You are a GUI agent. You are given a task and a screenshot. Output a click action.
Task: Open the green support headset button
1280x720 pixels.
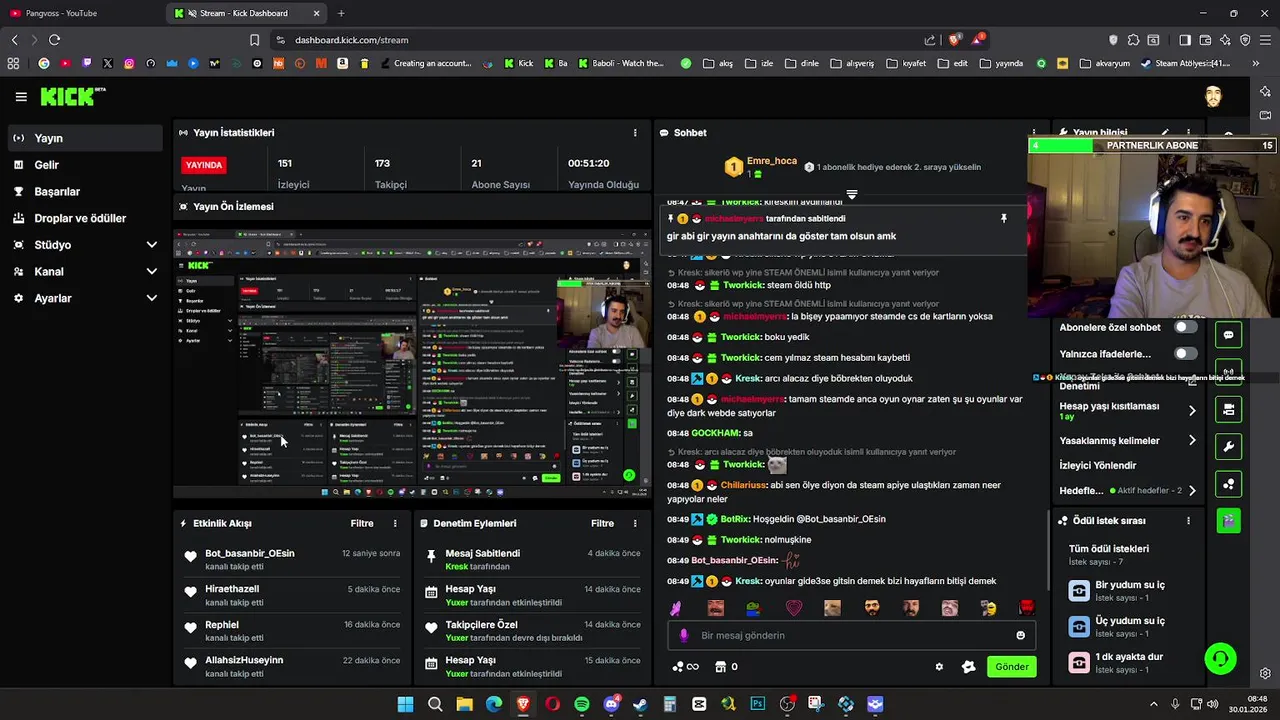click(x=1220, y=659)
